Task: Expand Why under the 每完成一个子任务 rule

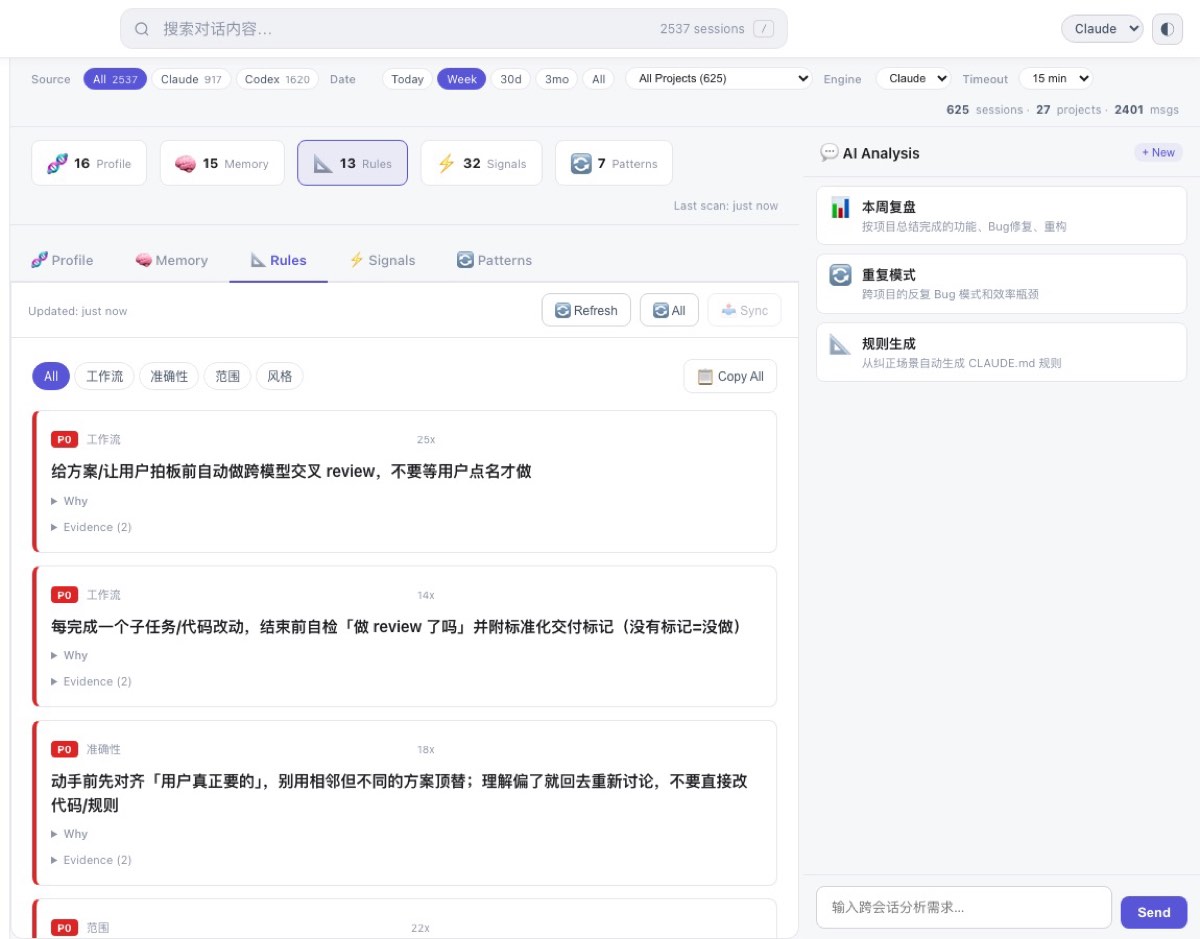Action: 69,655
